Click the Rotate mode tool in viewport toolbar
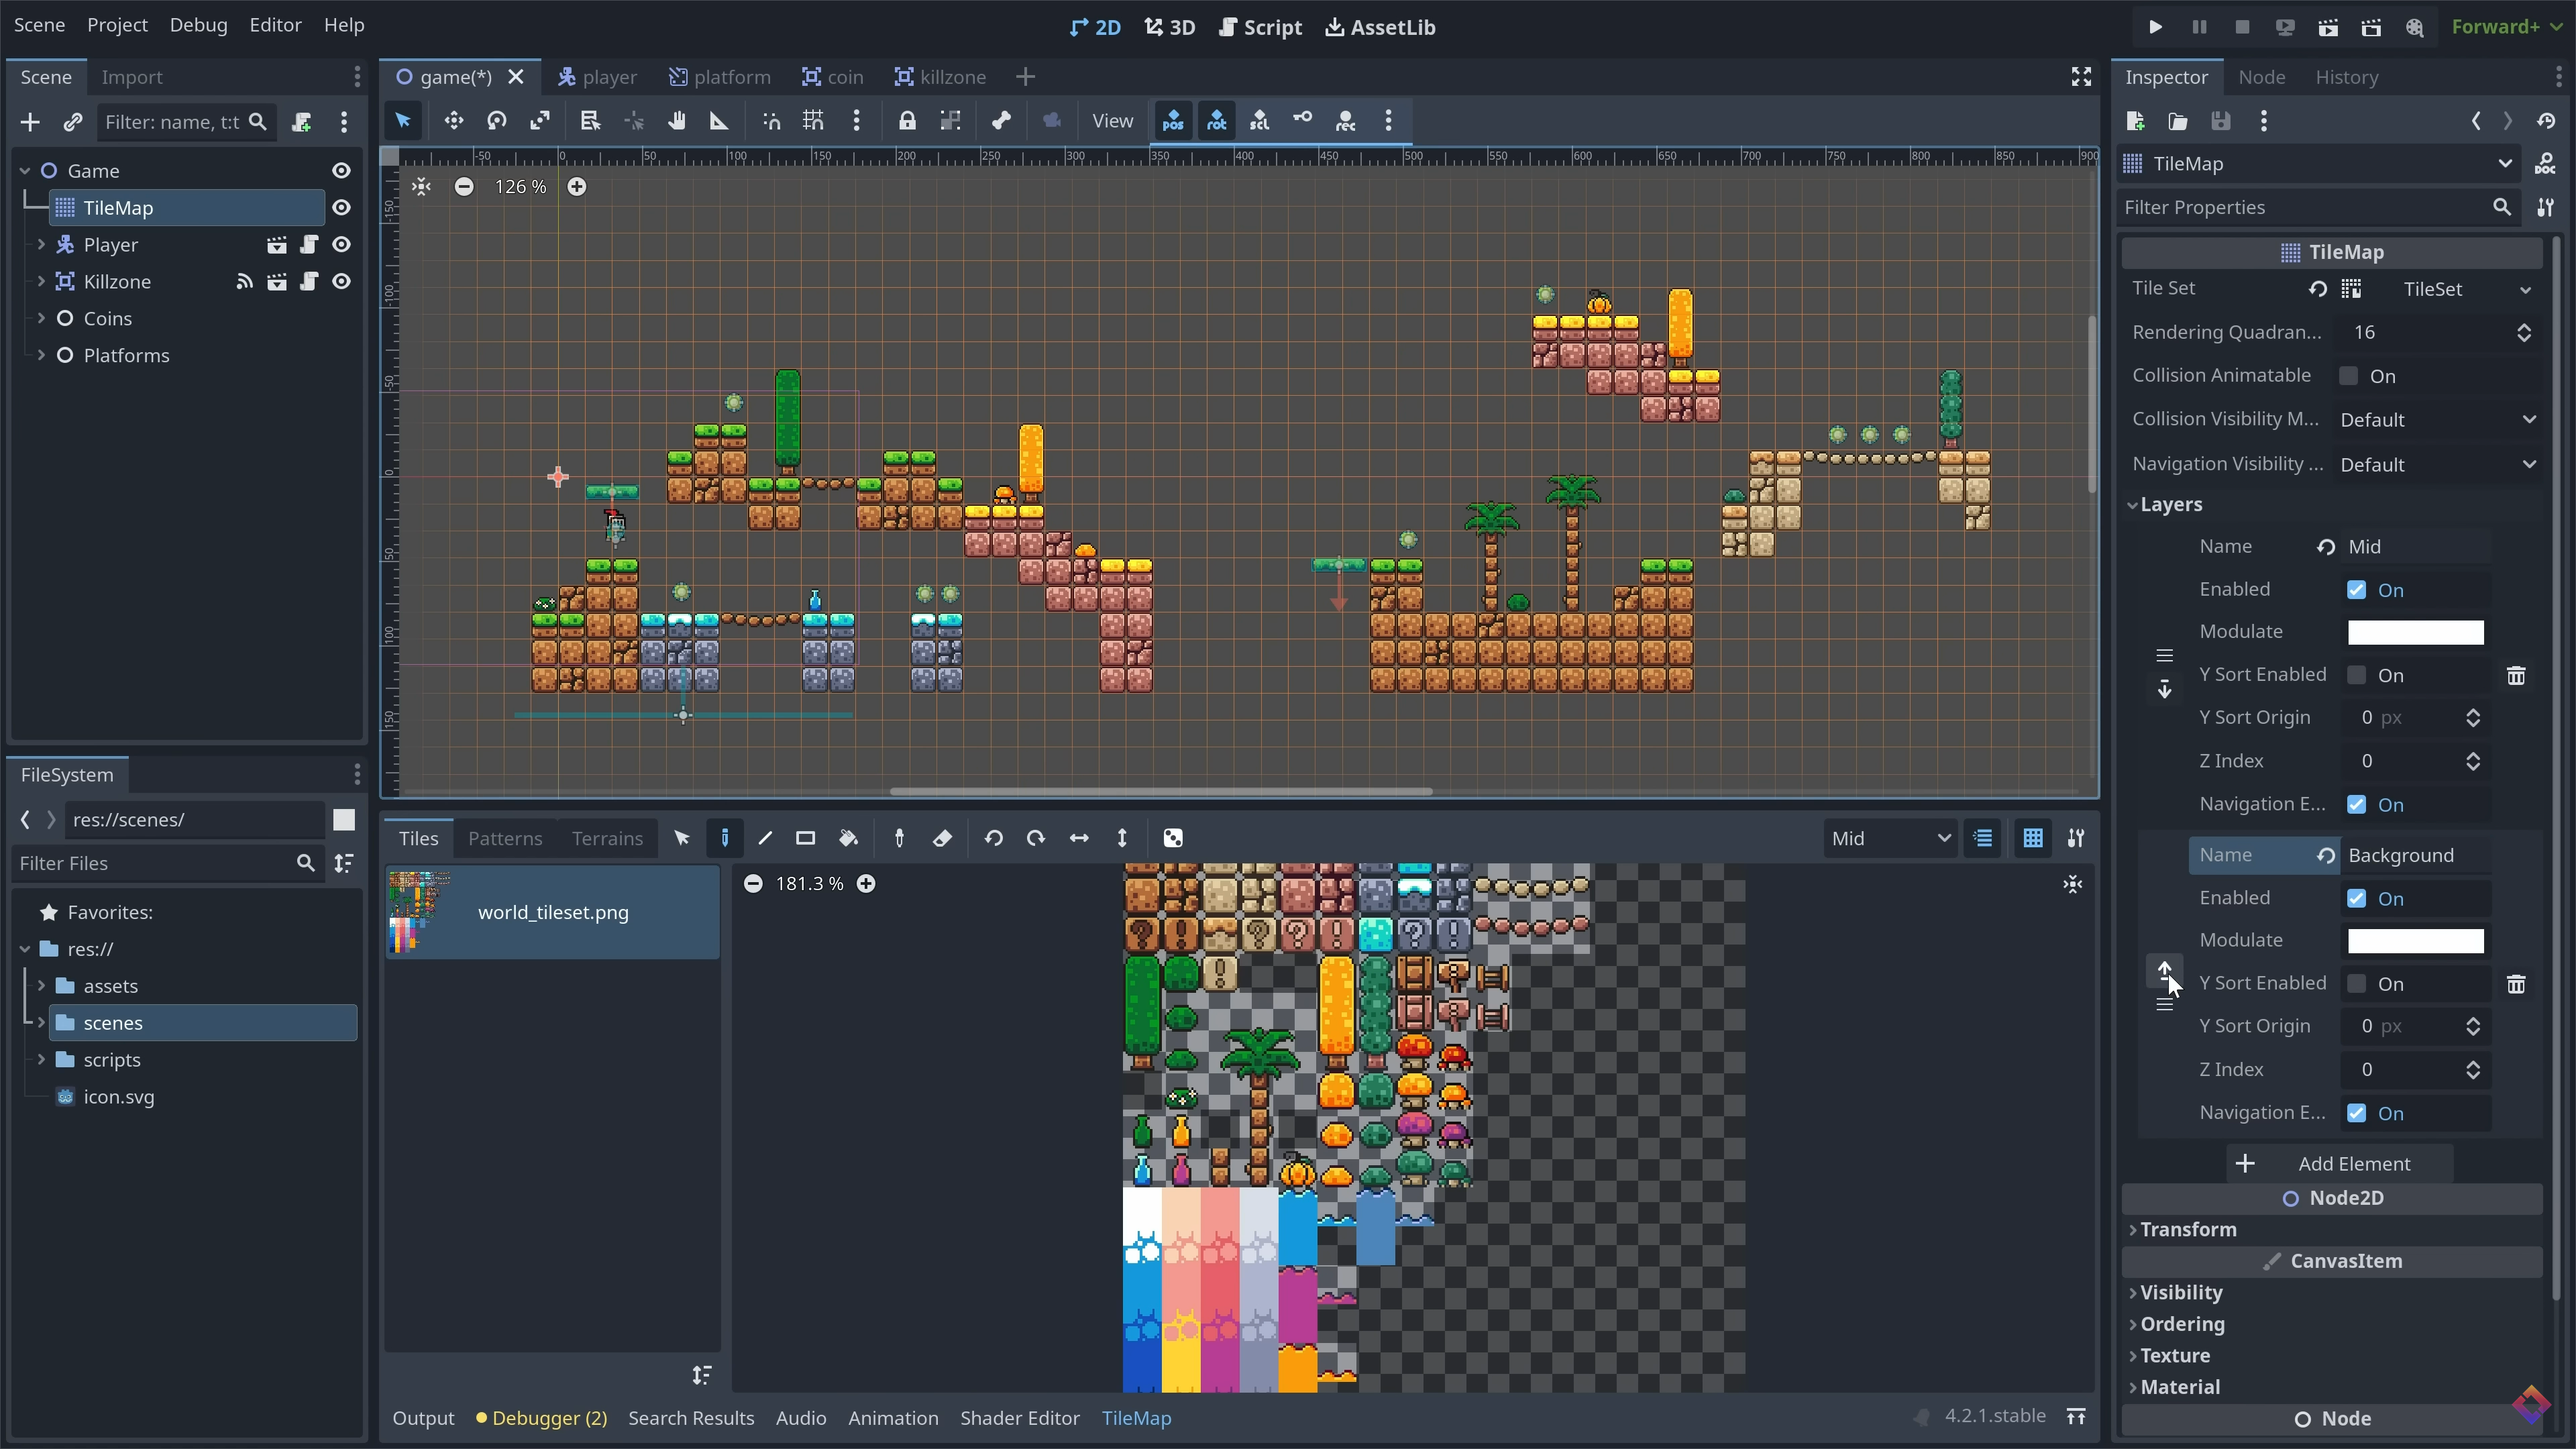 pos(496,121)
